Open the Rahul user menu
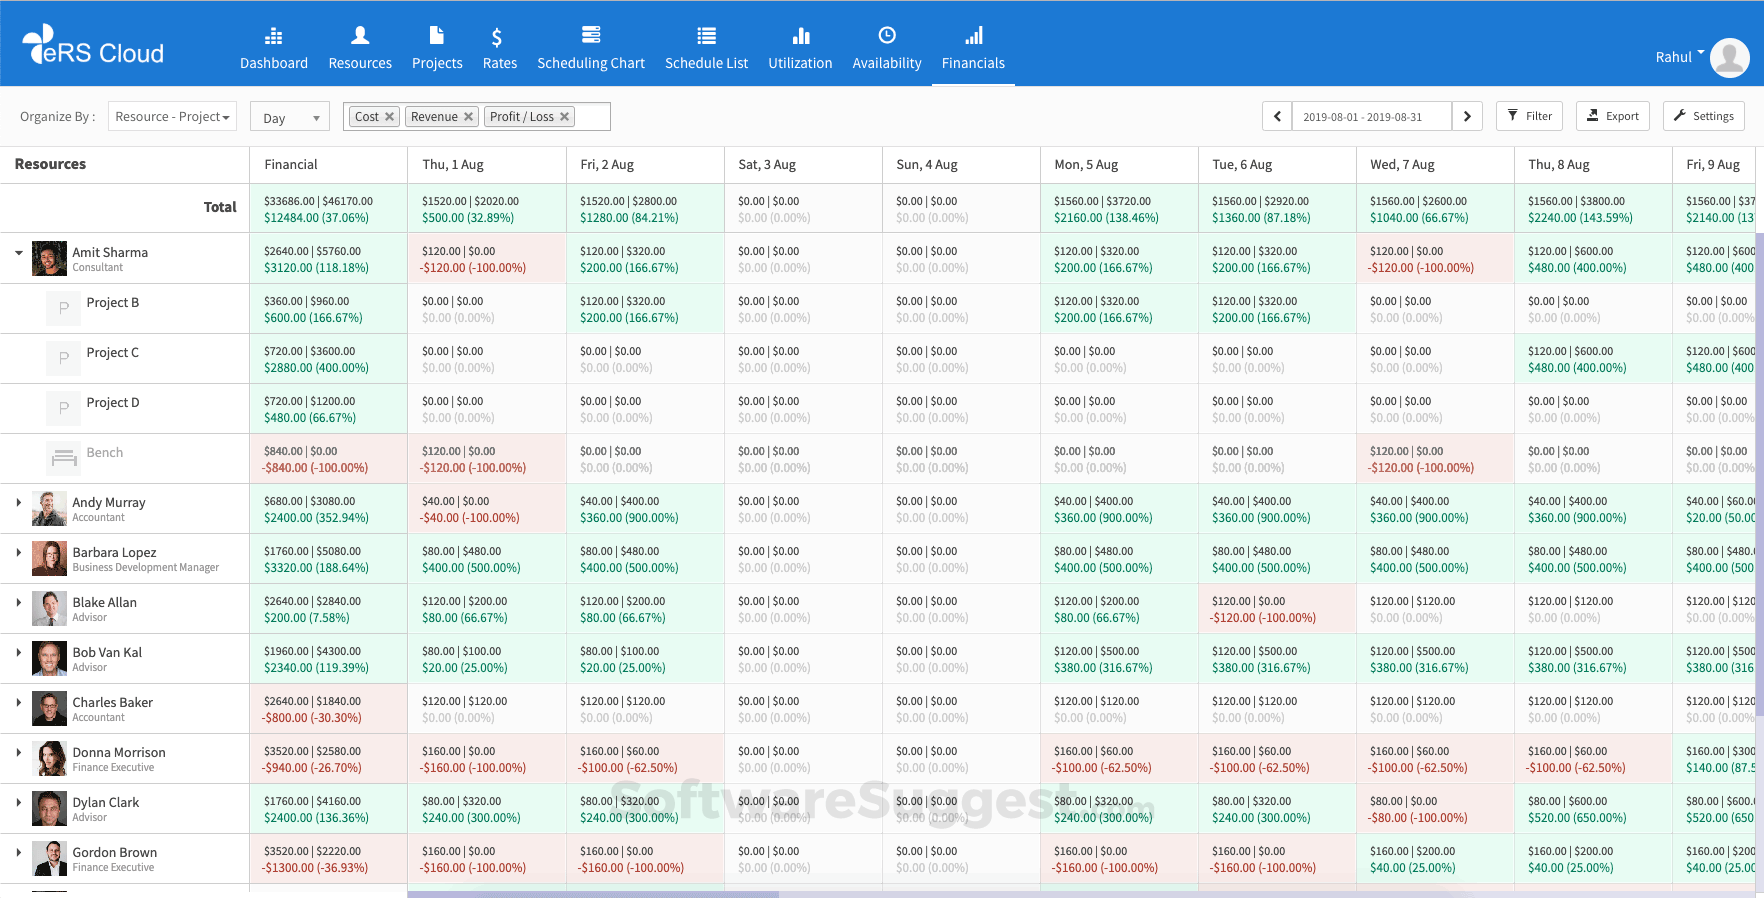The width and height of the screenshot is (1764, 898). pos(1680,57)
